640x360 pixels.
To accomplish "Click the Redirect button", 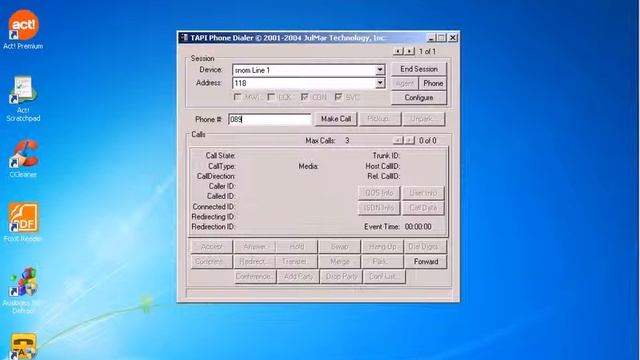I will coord(254,262).
